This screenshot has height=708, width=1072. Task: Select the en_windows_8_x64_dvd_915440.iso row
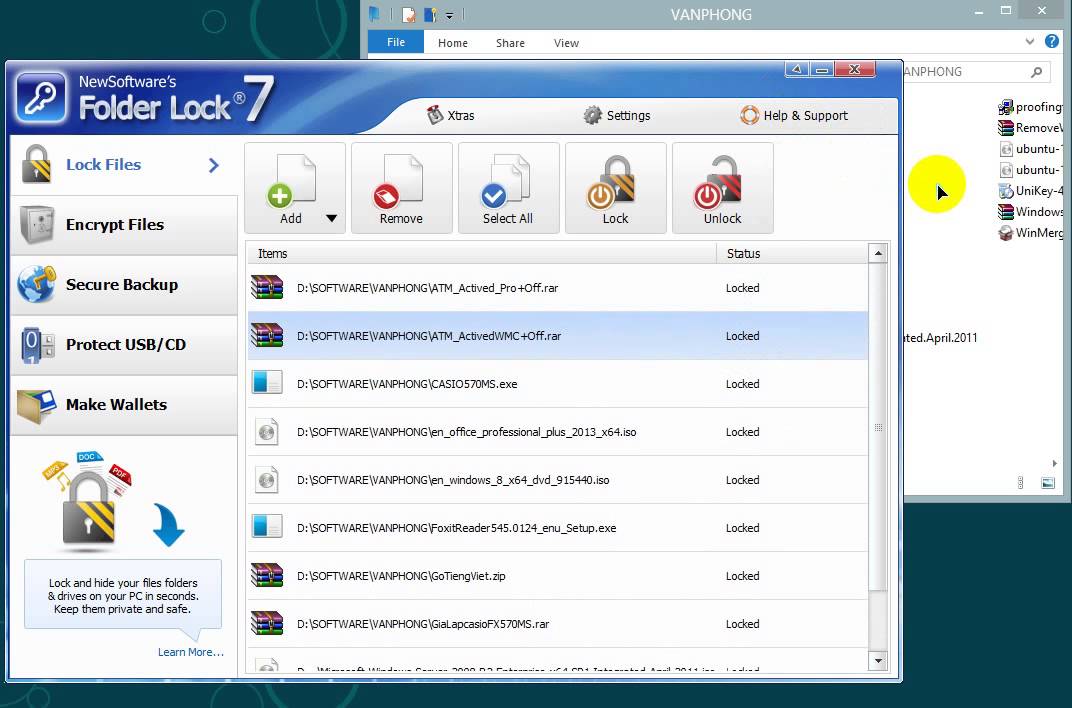click(558, 480)
